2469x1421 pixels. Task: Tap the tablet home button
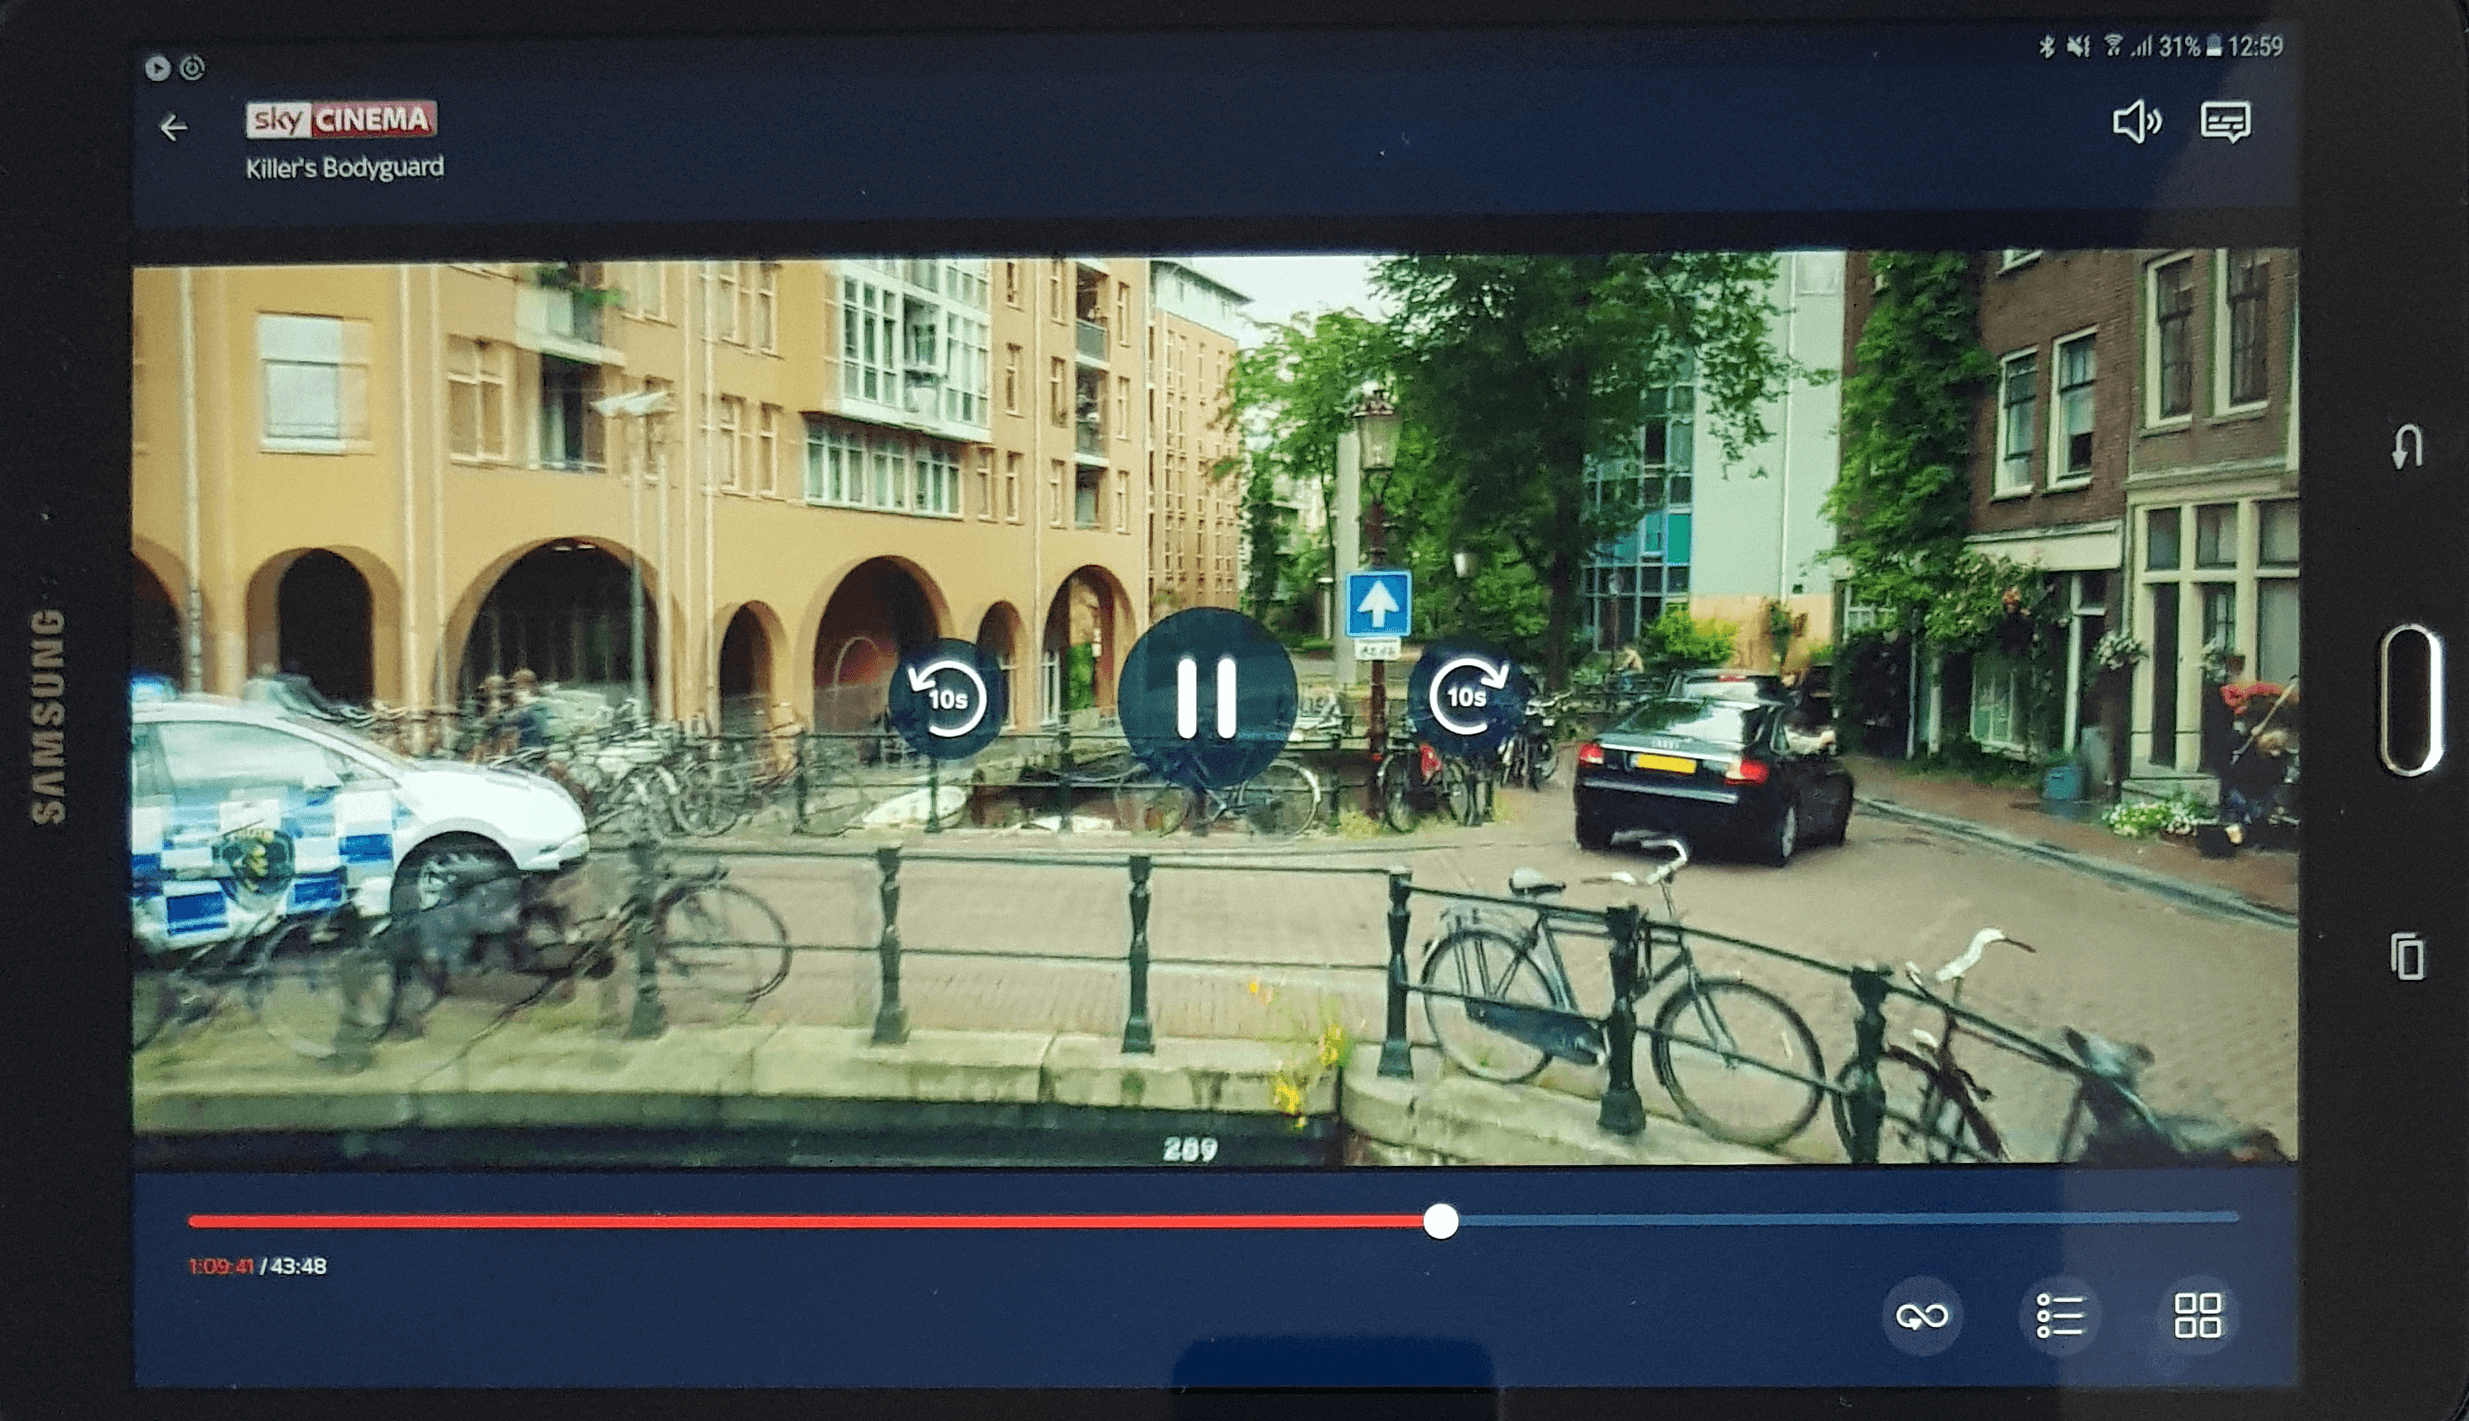(x=2409, y=699)
